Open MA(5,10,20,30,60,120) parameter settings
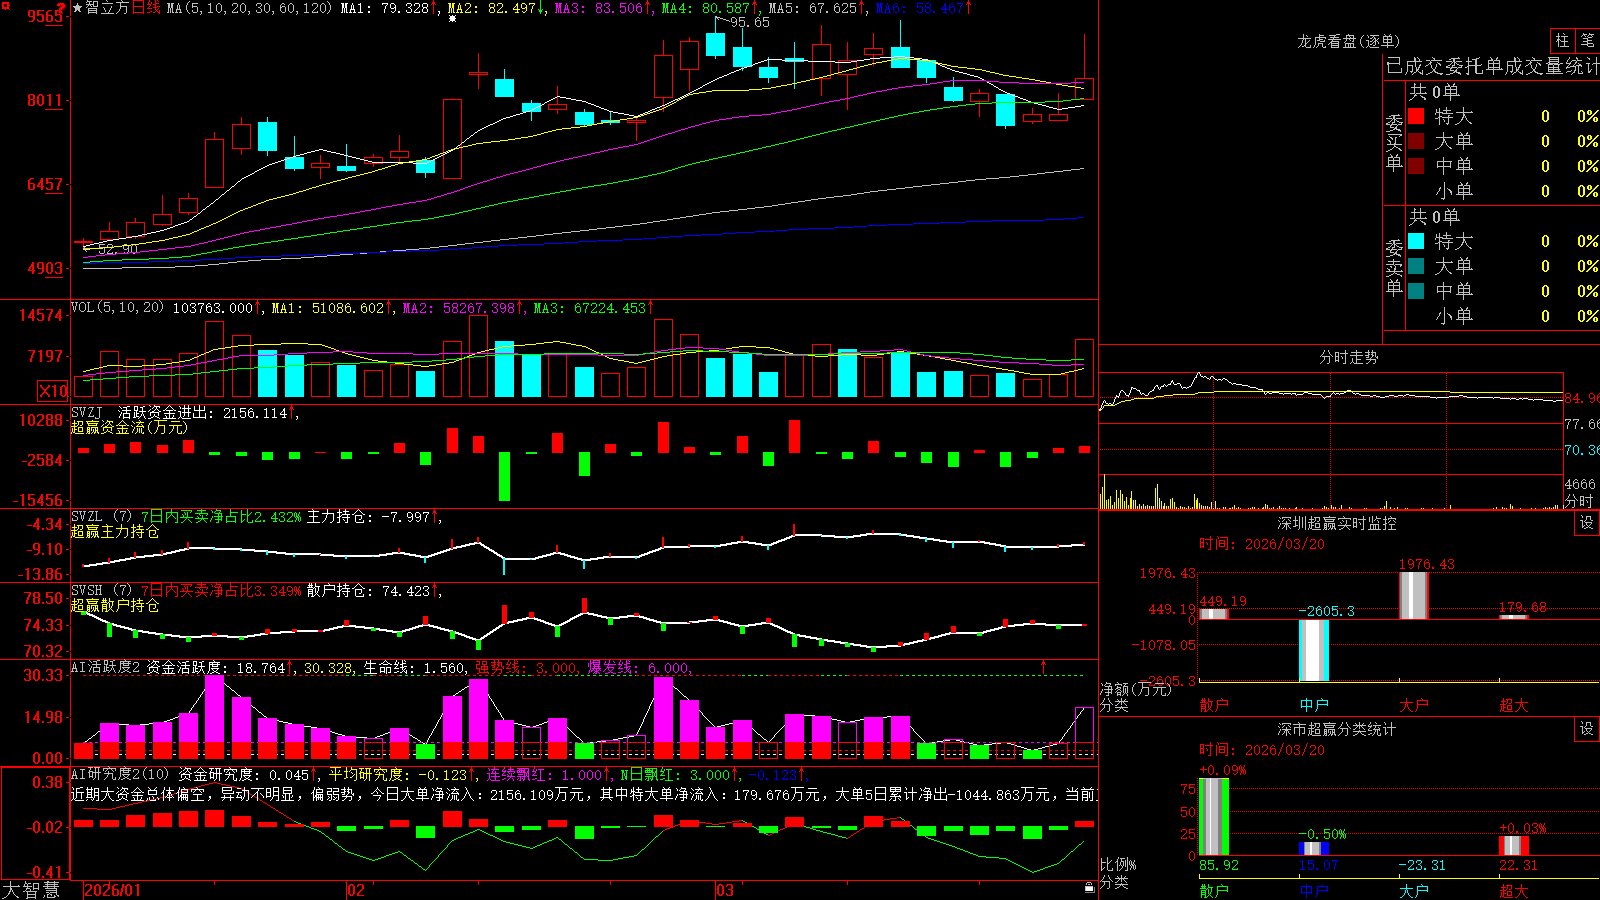The width and height of the screenshot is (1600, 900). point(249,8)
